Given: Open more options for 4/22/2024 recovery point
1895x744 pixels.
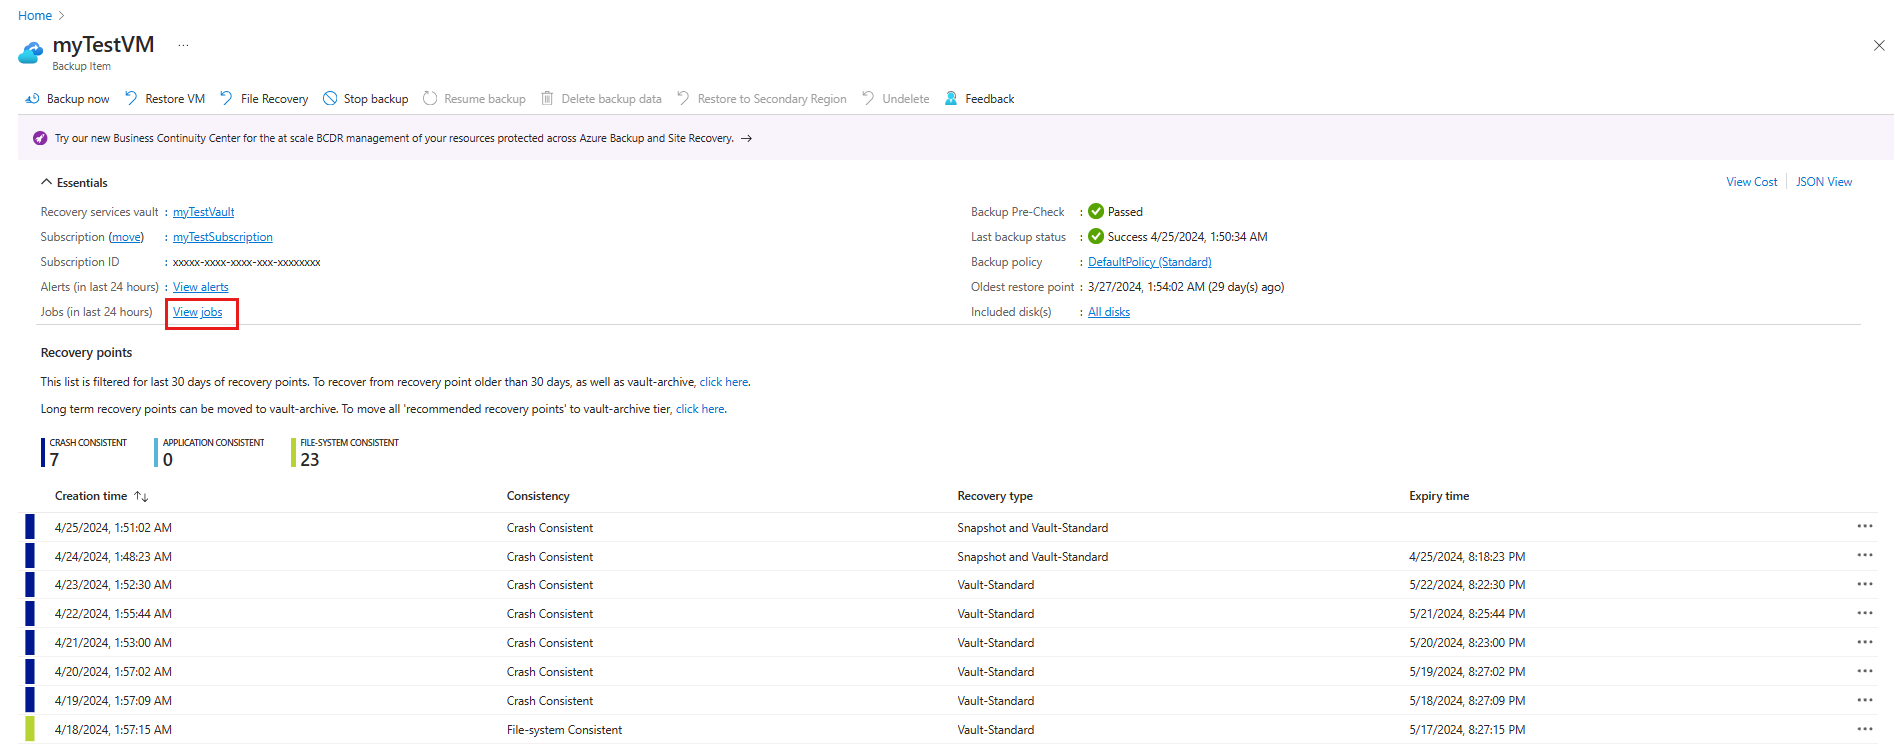Looking at the screenshot, I should point(1865,613).
